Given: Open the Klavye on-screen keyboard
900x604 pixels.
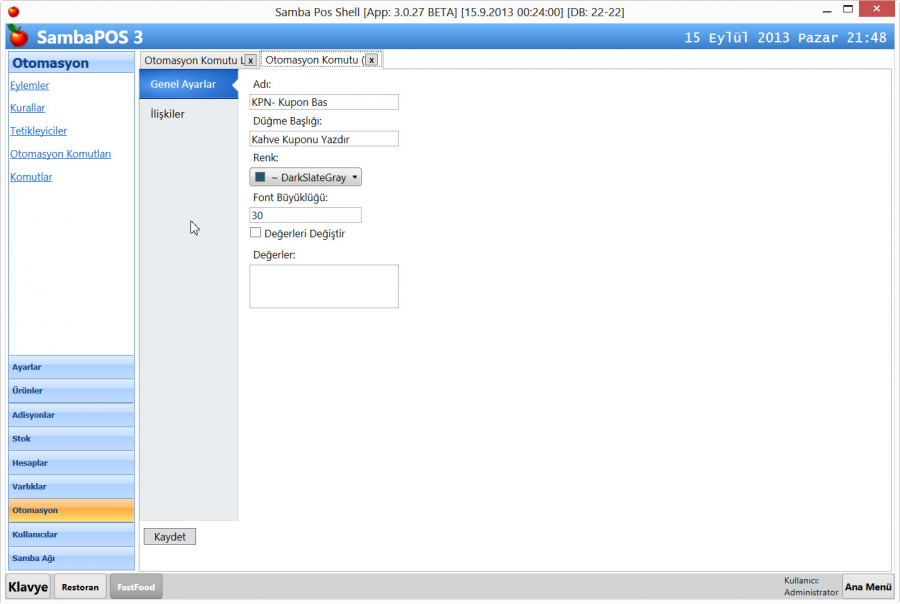Looking at the screenshot, I should tap(28, 587).
